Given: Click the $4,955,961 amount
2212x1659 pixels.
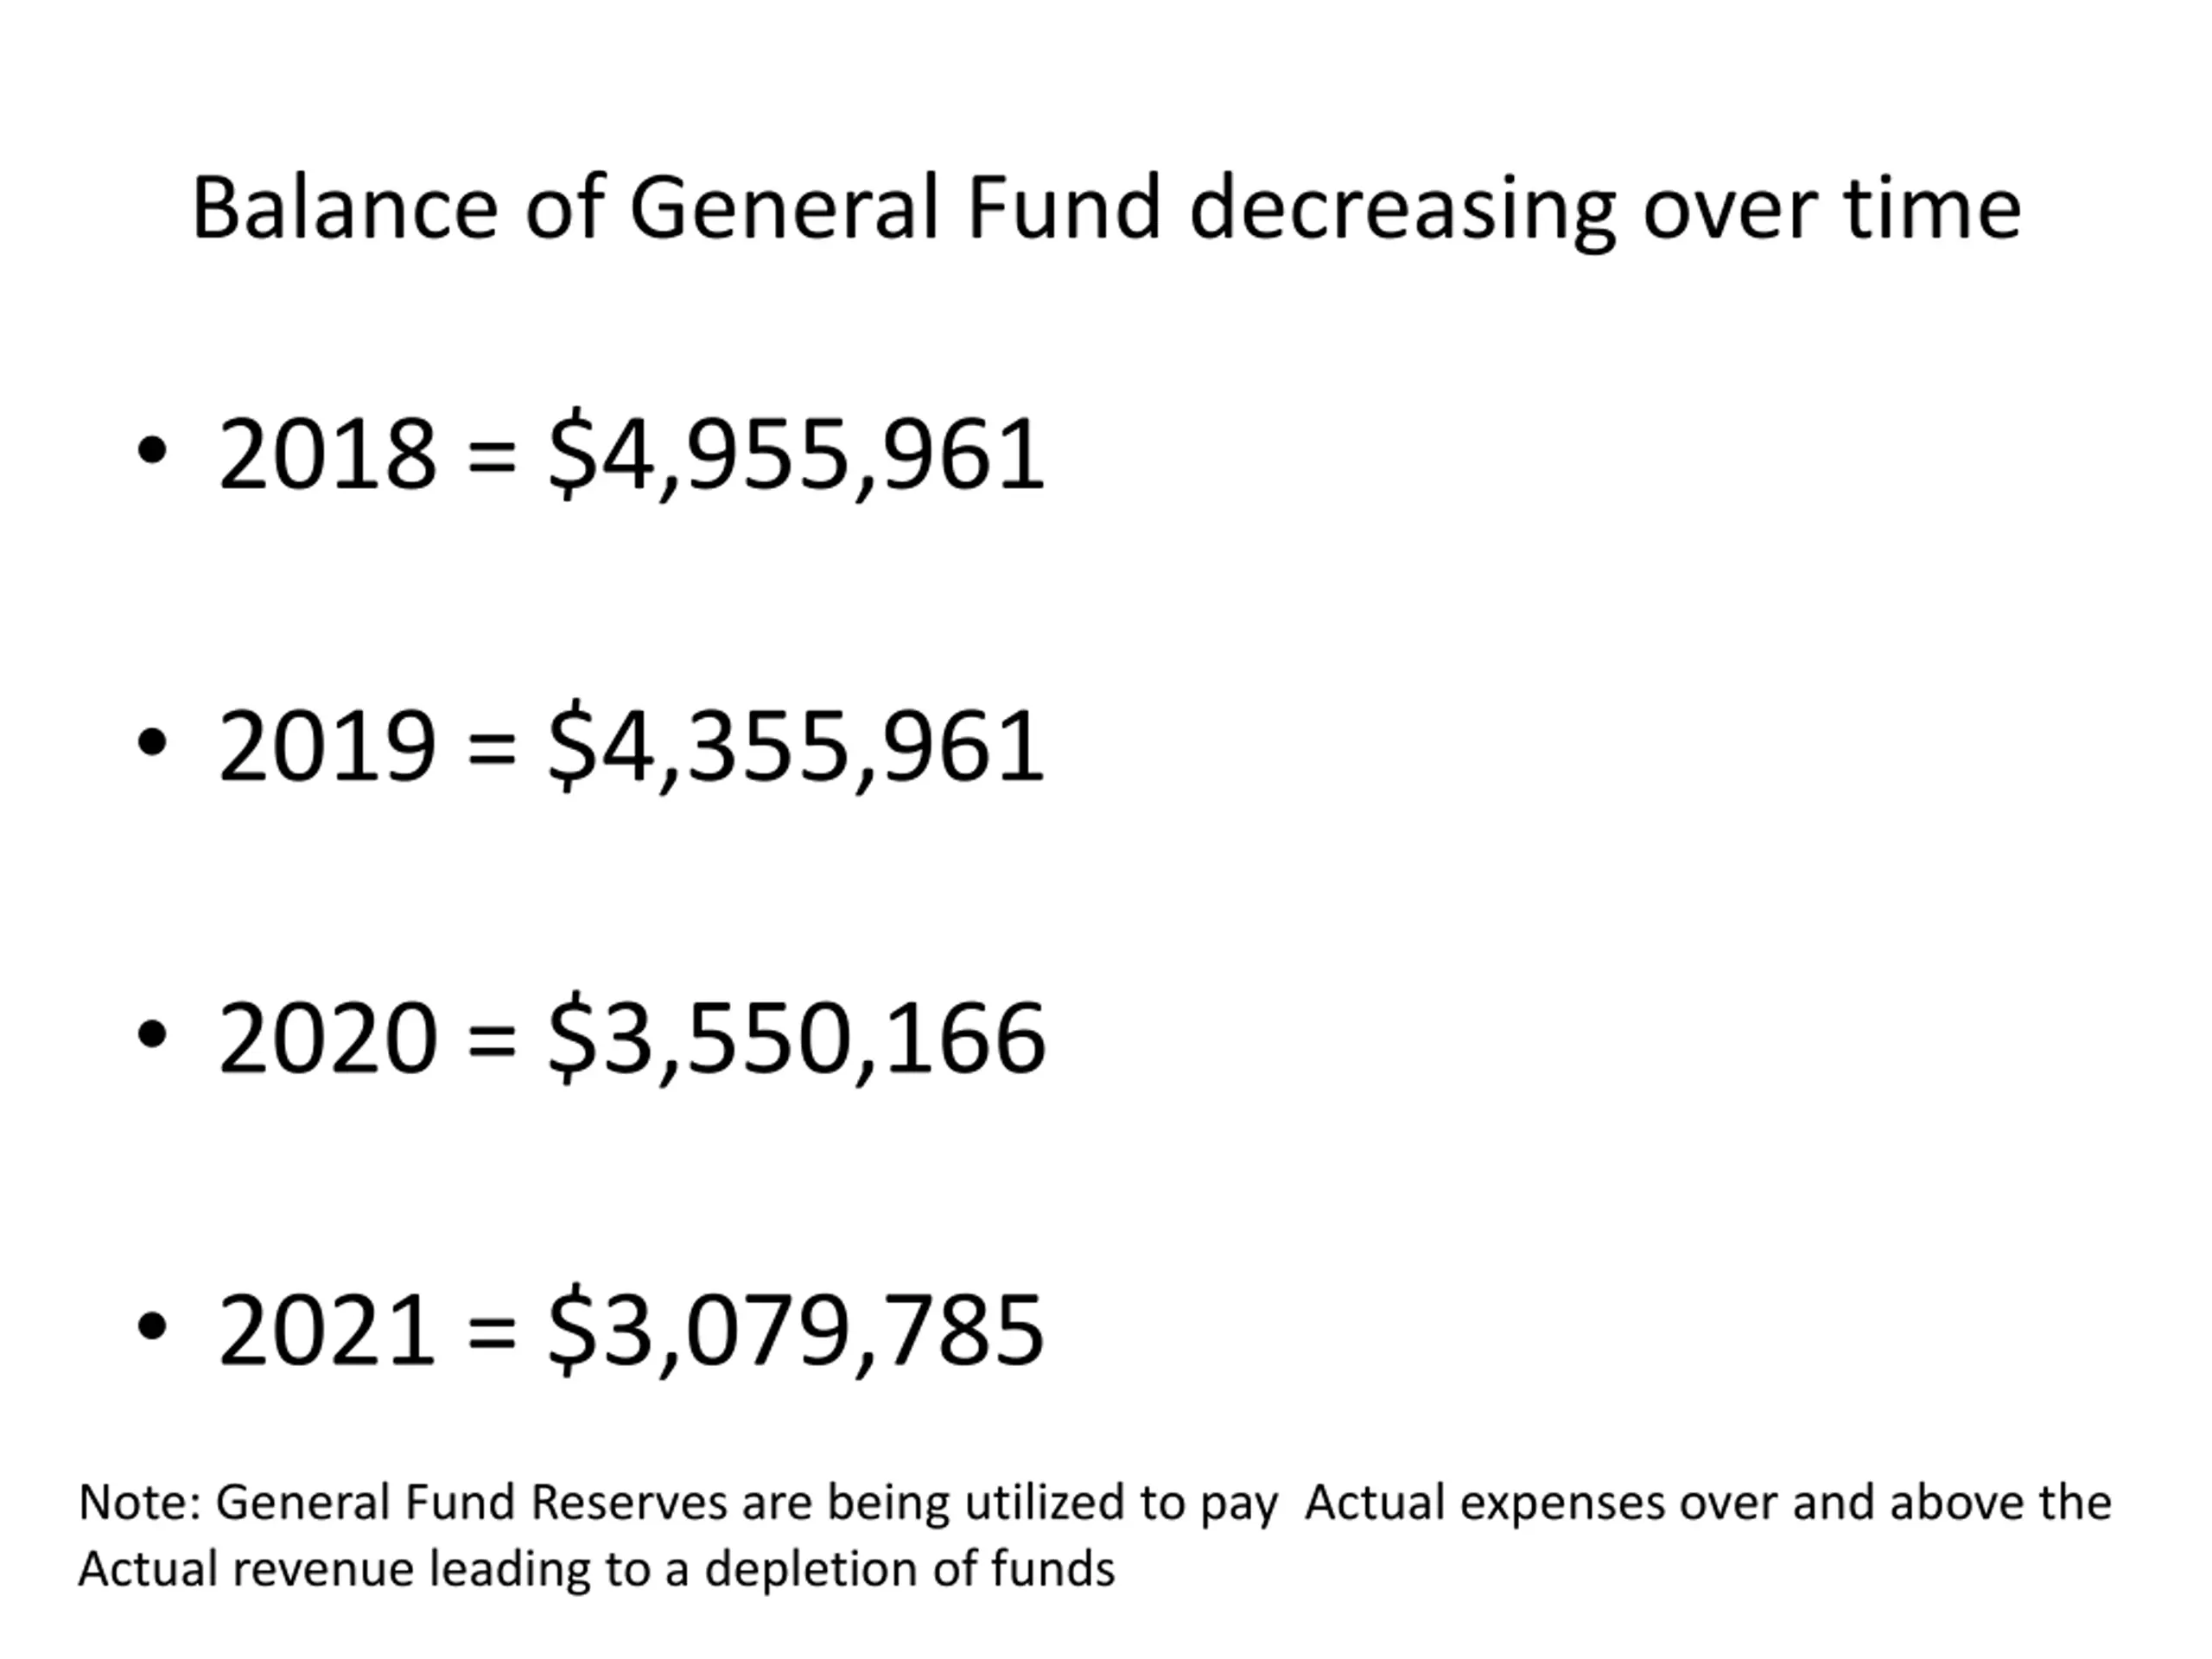Looking at the screenshot, I should pos(797,456).
